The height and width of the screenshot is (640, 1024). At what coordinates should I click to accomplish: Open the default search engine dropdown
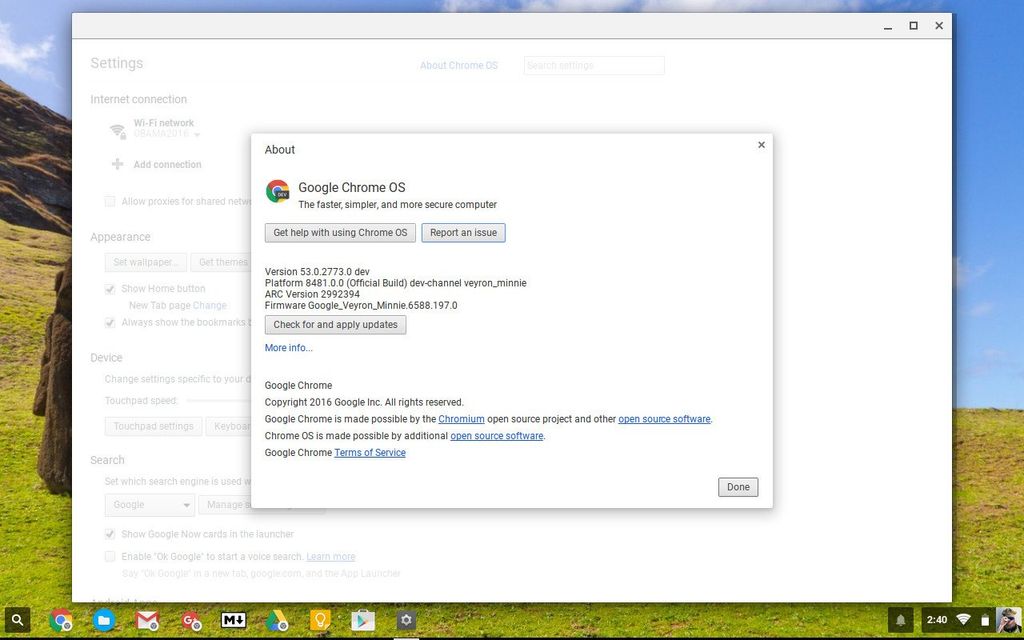(x=149, y=505)
